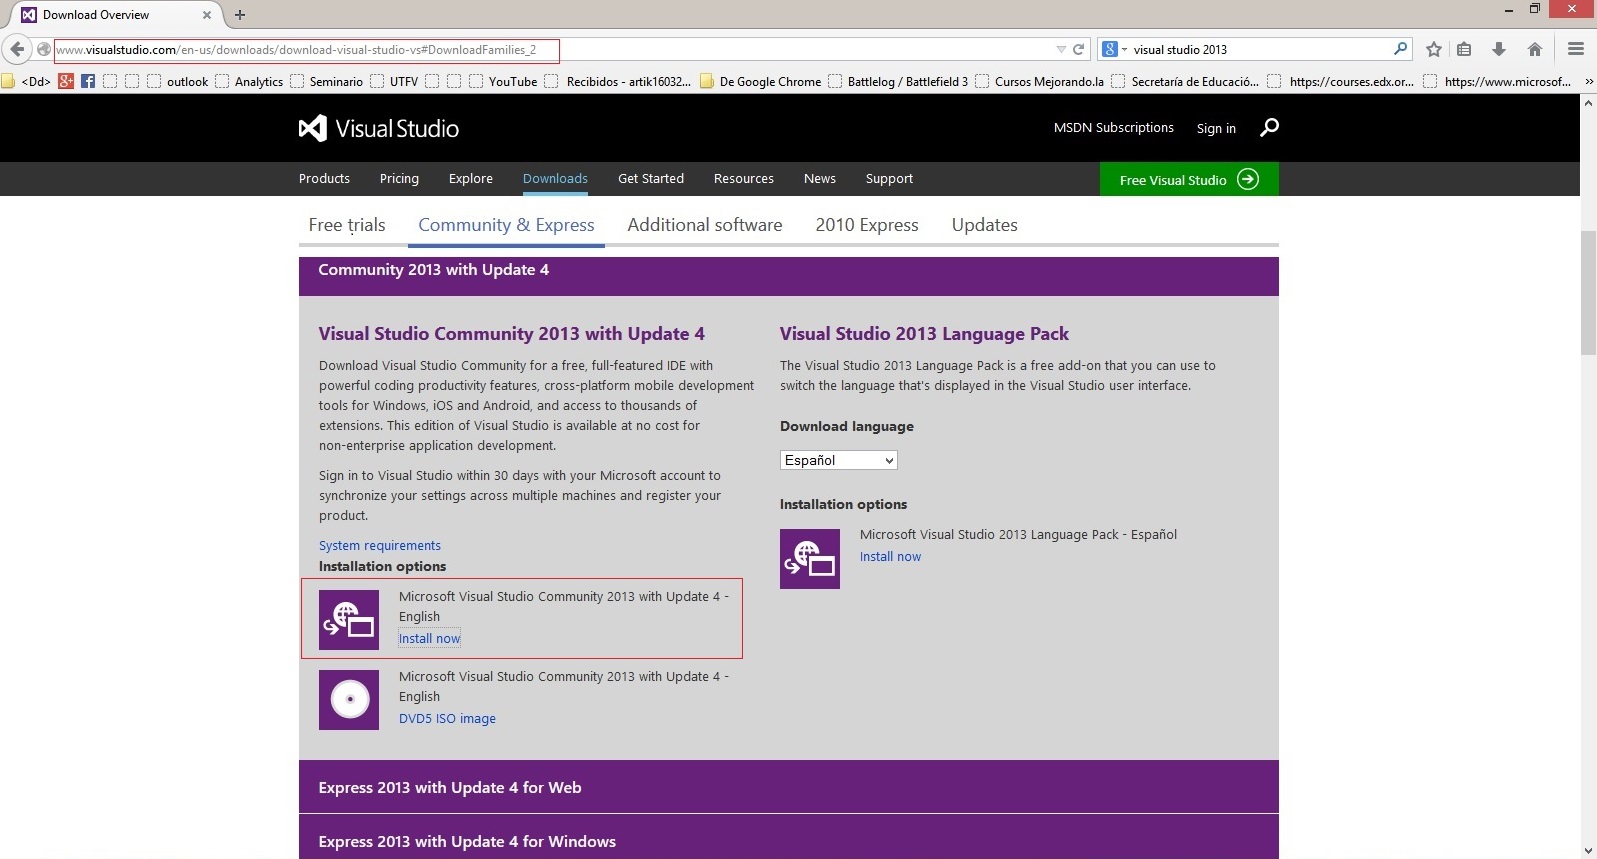Viewport: 1597px width, 859px height.
Task: Open the Facebook bookmark icon
Action: 88,81
